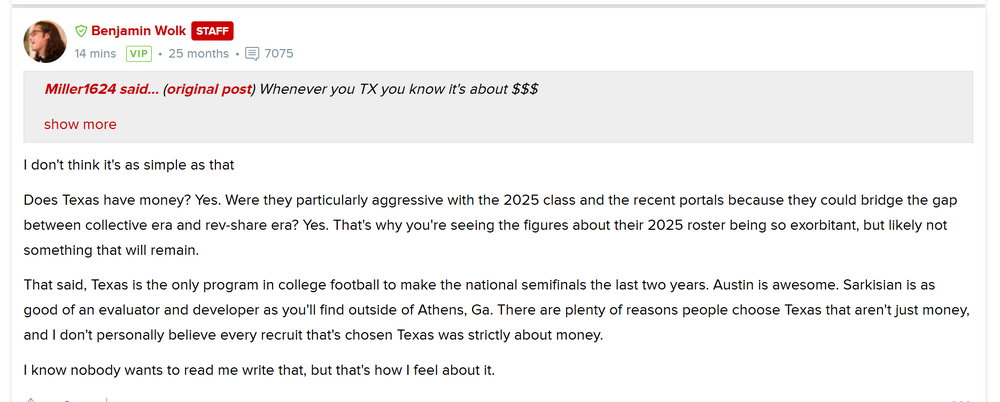Click the "14 mins" post timestamp
This screenshot has height=402, width=1000.
click(x=95, y=54)
